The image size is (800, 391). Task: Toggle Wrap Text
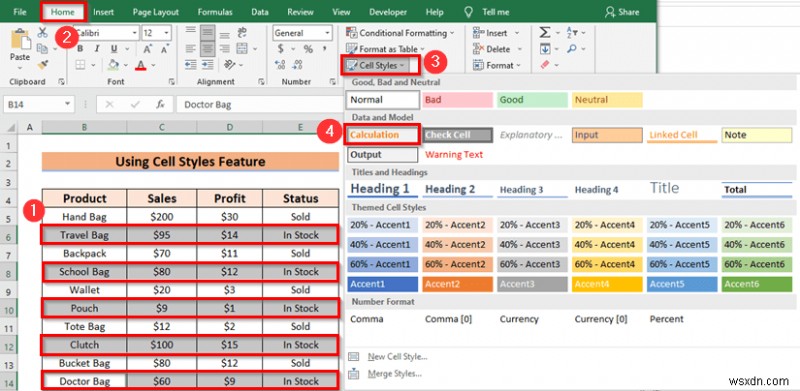[x=242, y=33]
